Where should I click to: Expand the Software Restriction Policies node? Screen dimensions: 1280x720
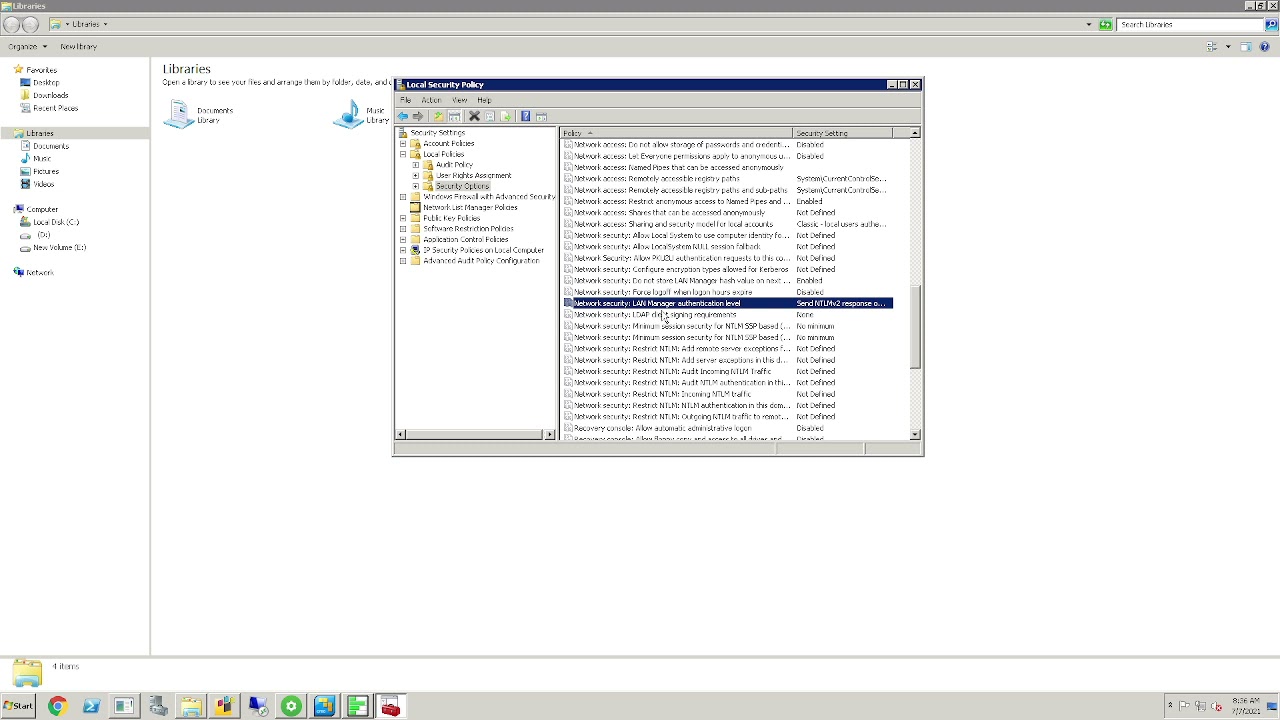[x=403, y=229]
